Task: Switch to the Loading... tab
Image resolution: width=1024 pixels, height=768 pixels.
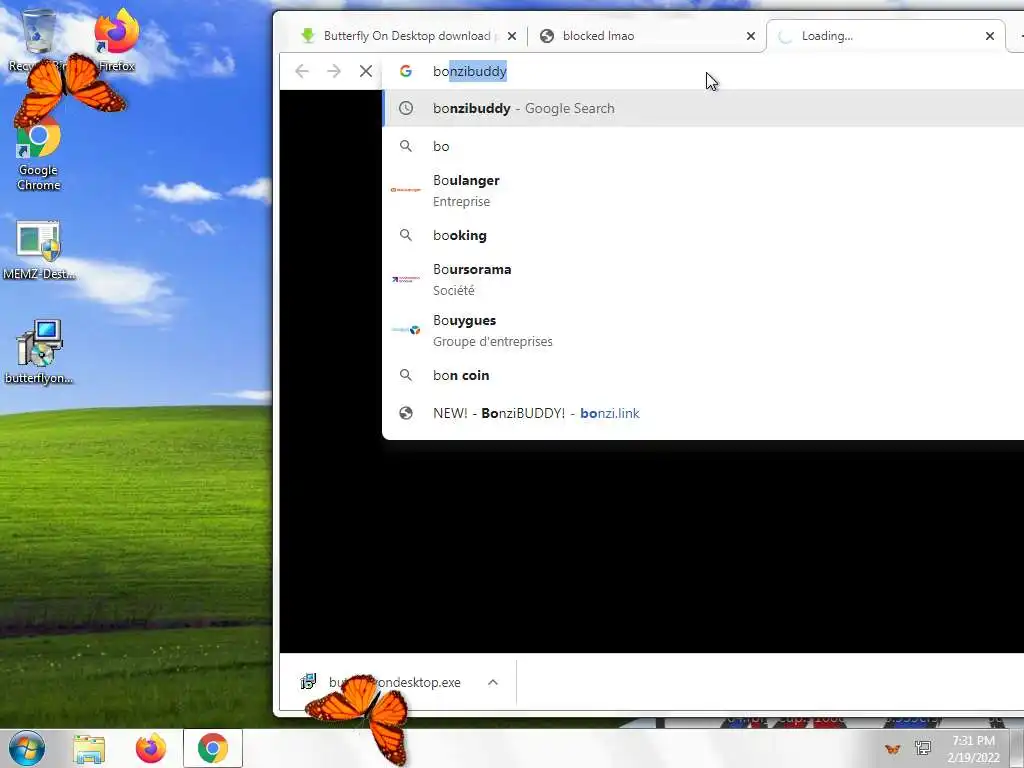Action: 885,36
